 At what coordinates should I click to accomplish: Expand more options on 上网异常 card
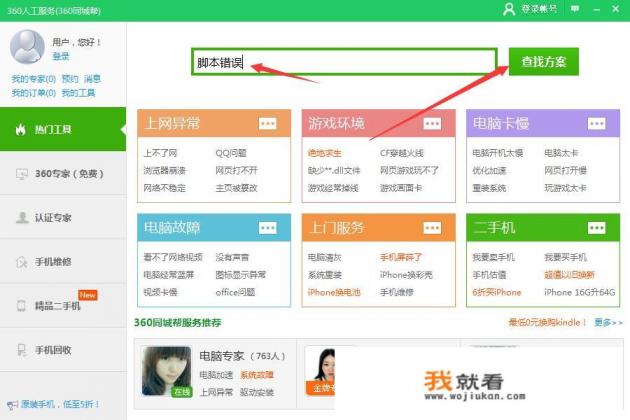(268, 123)
